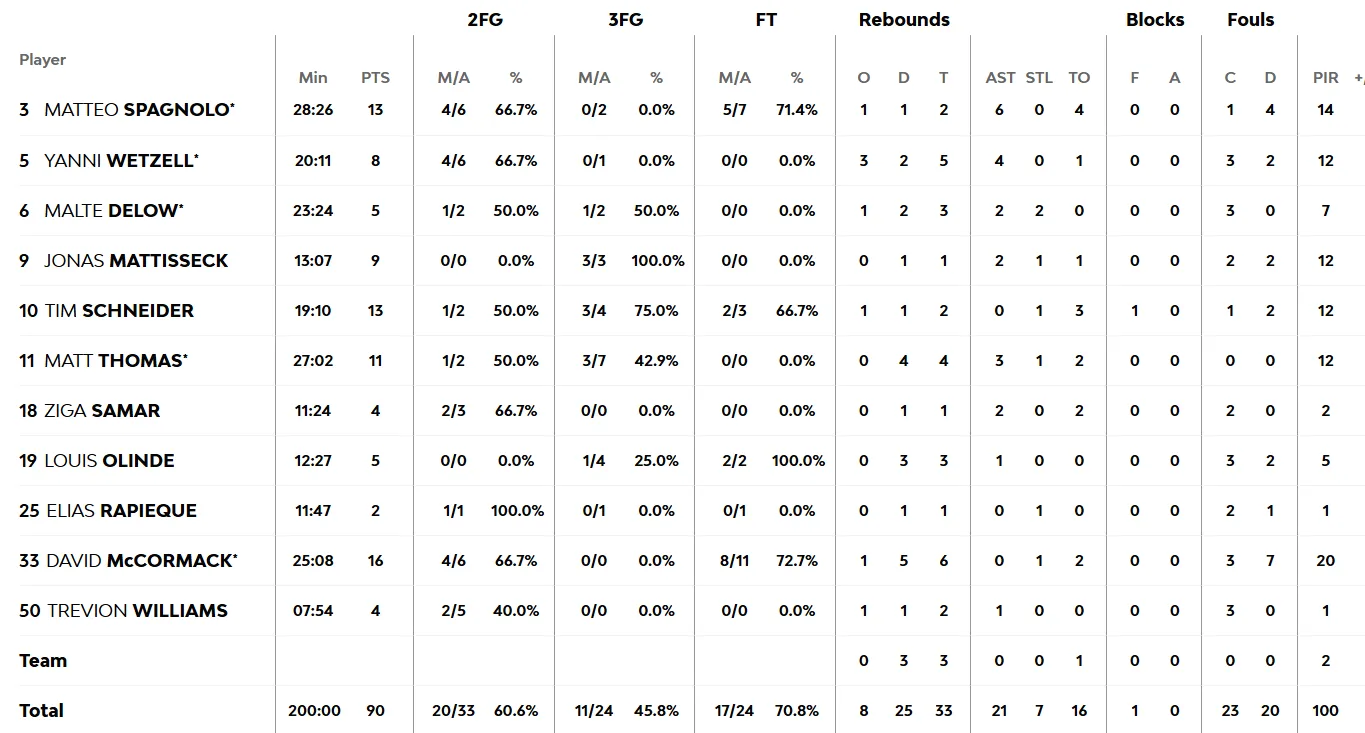Click Louis Olinde player name
The width and height of the screenshot is (1365, 733).
click(109, 460)
